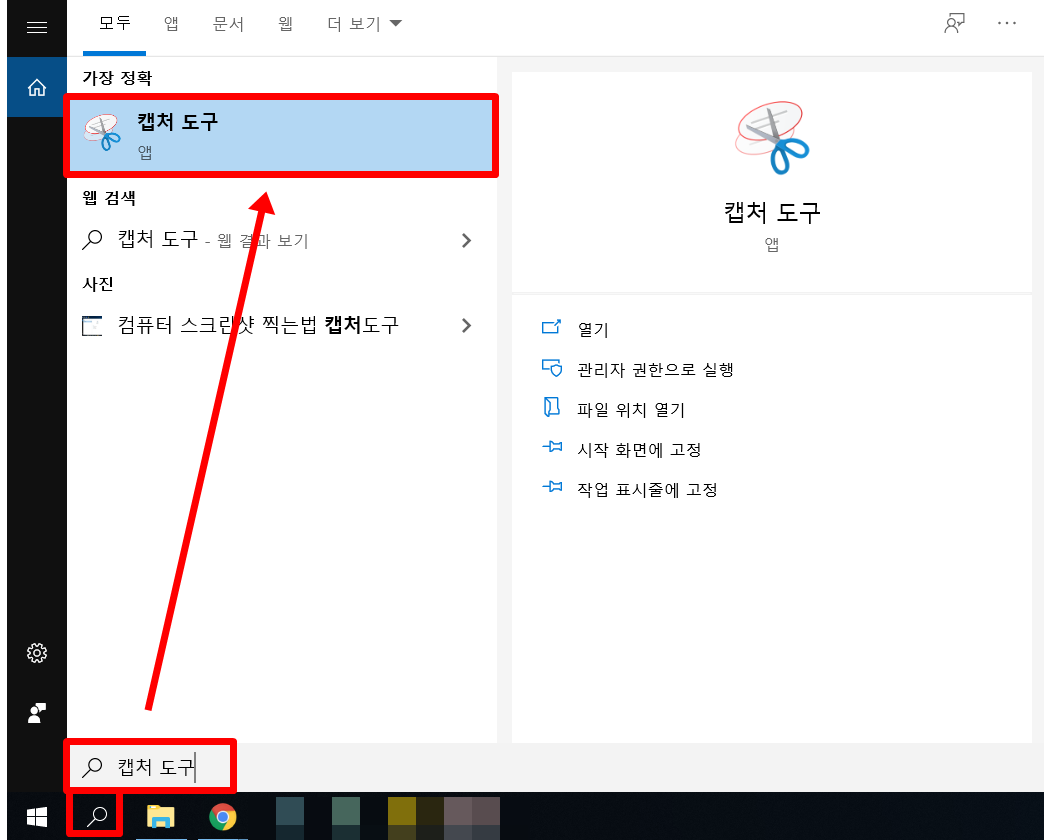The image size is (1044, 840).
Task: Click the feedback person icon in sidebar
Action: [x=37, y=713]
